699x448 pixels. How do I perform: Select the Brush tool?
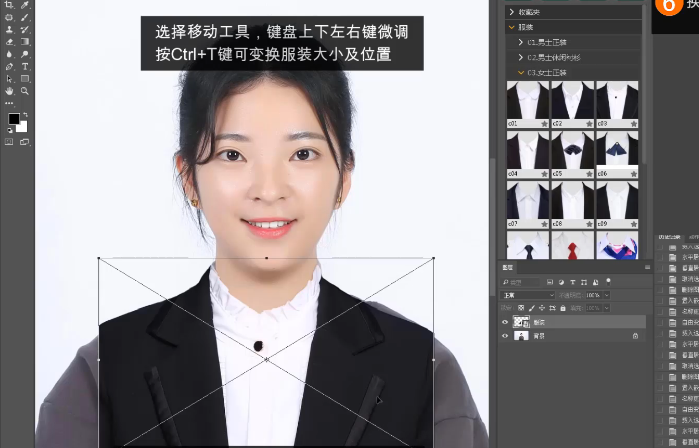click(25, 17)
